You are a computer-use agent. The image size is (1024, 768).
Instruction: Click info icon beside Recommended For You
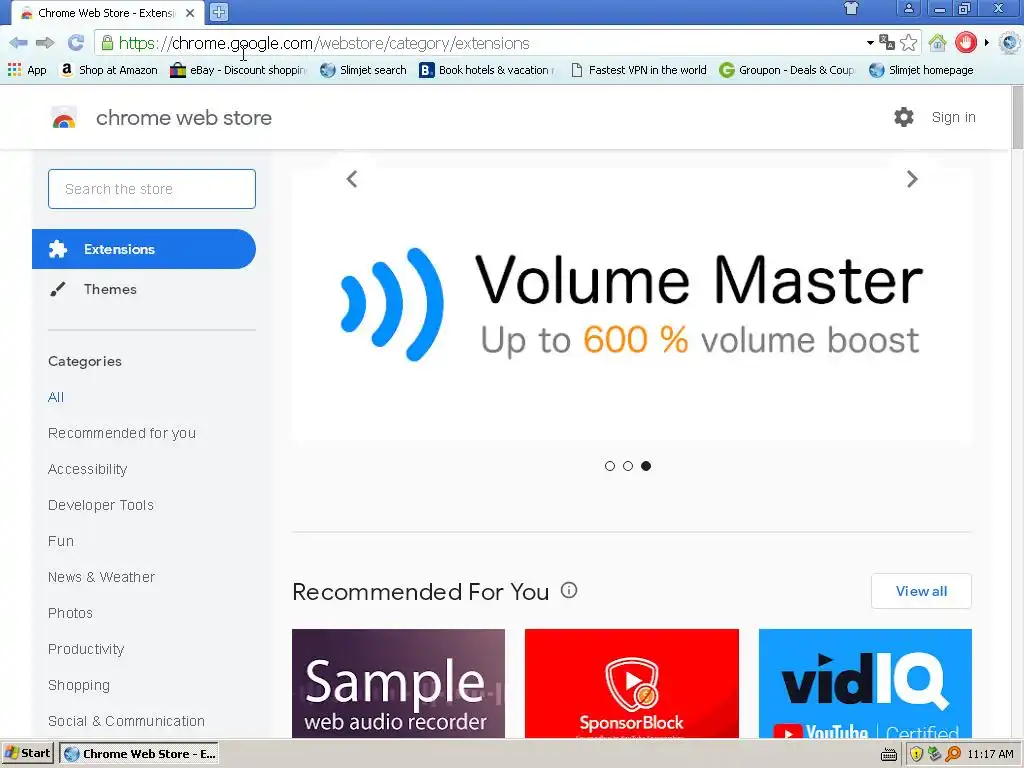[x=569, y=590]
